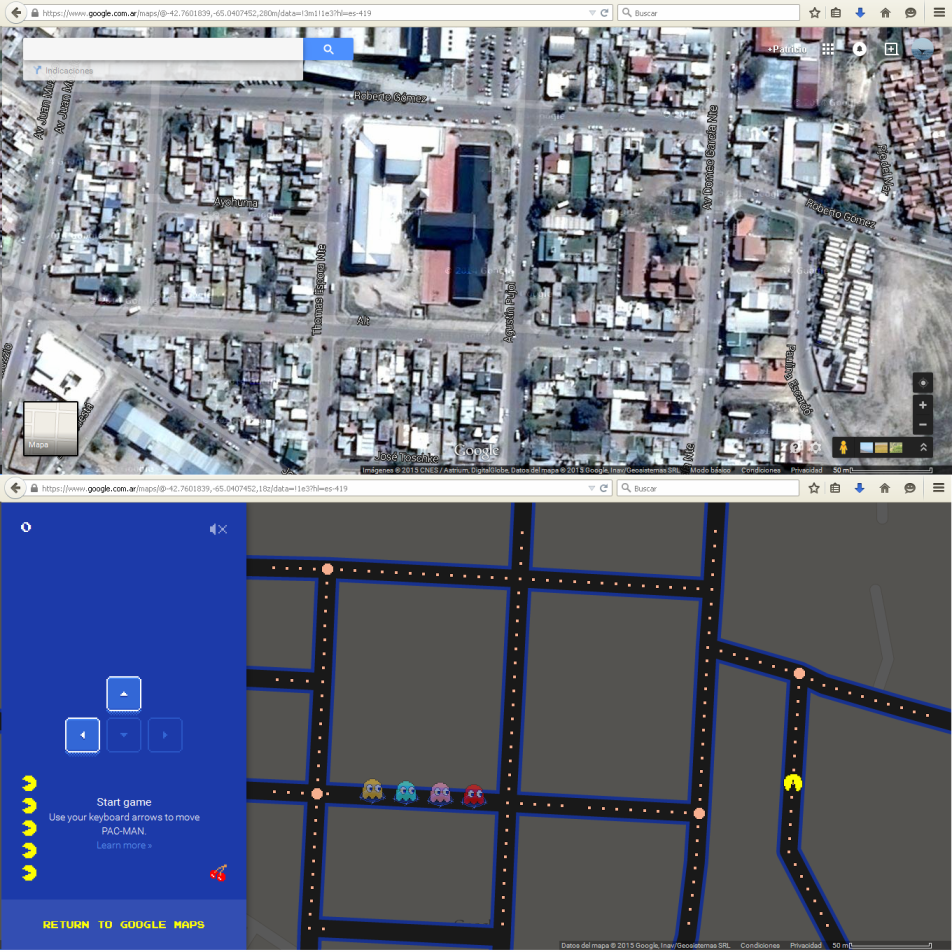Focus the Buscar field in top browser
The height and width of the screenshot is (952, 952).
coord(708,13)
